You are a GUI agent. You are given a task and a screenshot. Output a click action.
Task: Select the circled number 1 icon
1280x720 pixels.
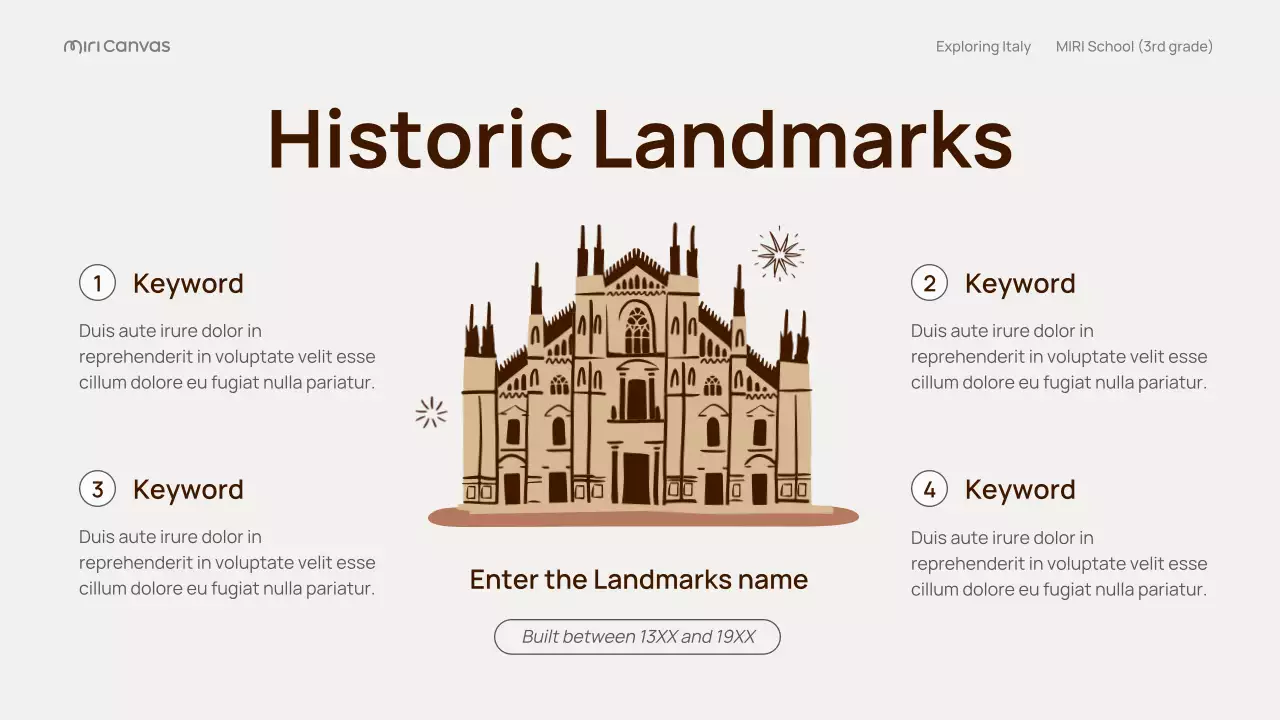click(97, 283)
